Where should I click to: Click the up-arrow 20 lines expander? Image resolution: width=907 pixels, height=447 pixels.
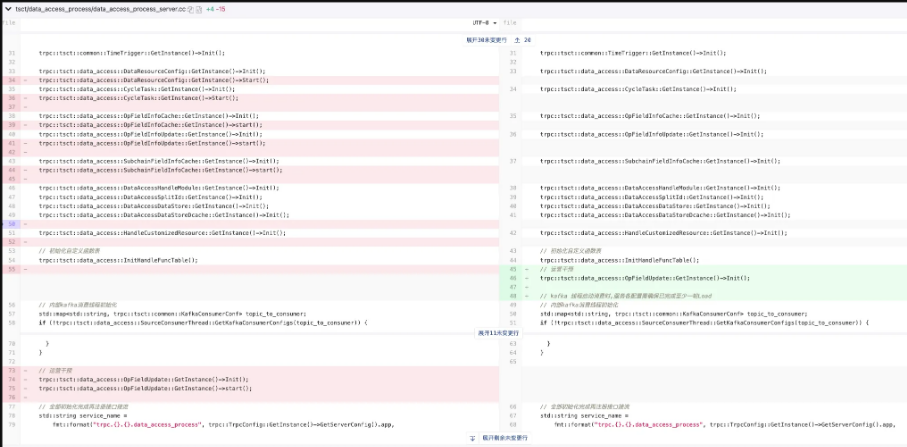(523, 40)
